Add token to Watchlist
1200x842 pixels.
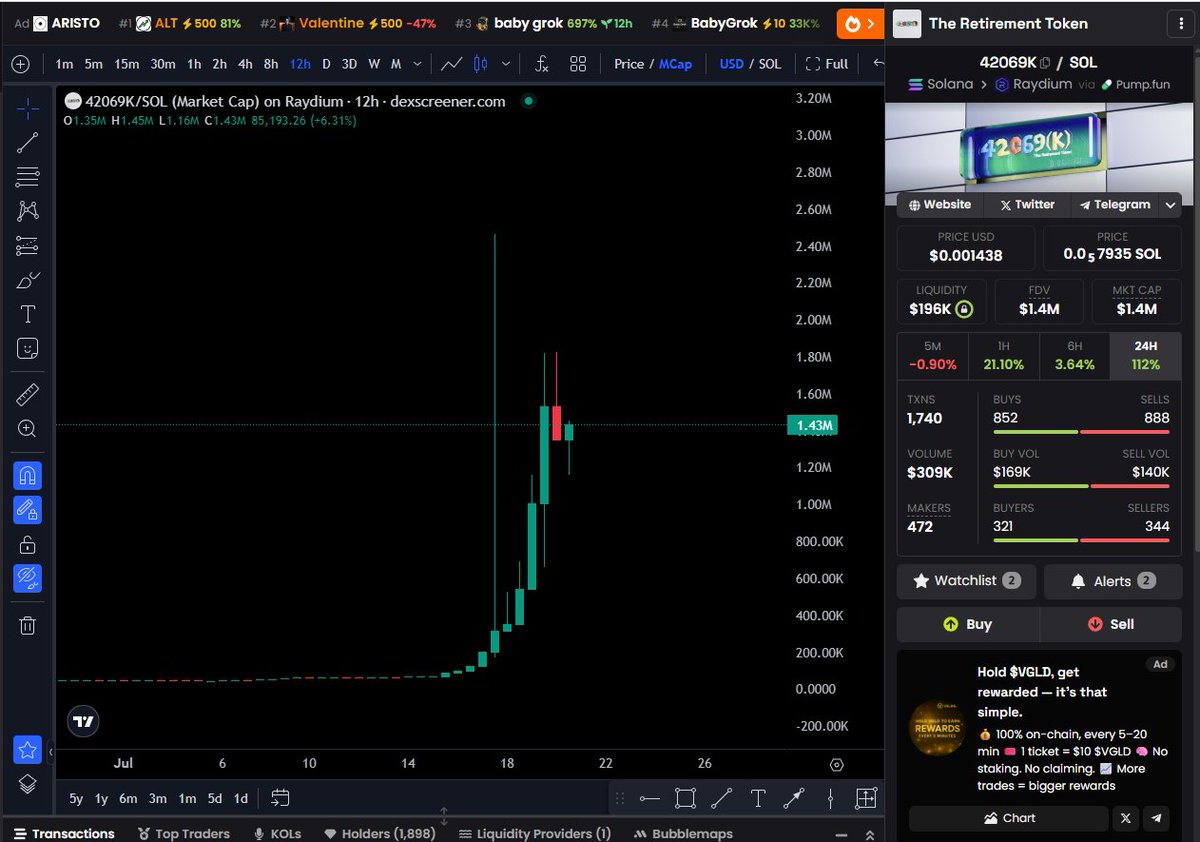[x=966, y=580]
